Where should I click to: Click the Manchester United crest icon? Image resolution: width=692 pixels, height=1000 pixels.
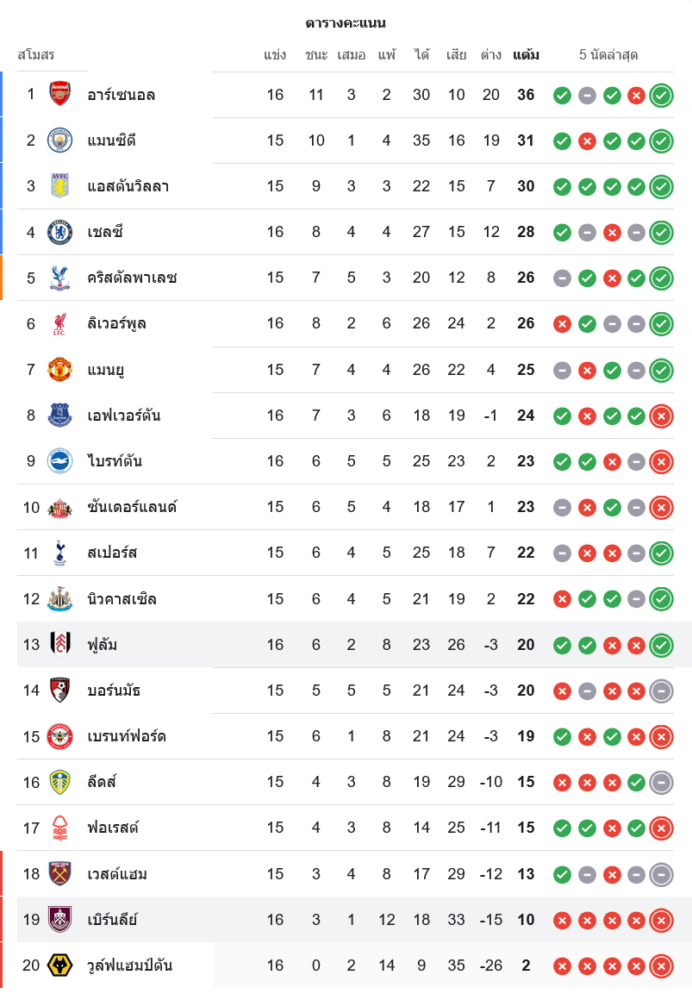60,369
